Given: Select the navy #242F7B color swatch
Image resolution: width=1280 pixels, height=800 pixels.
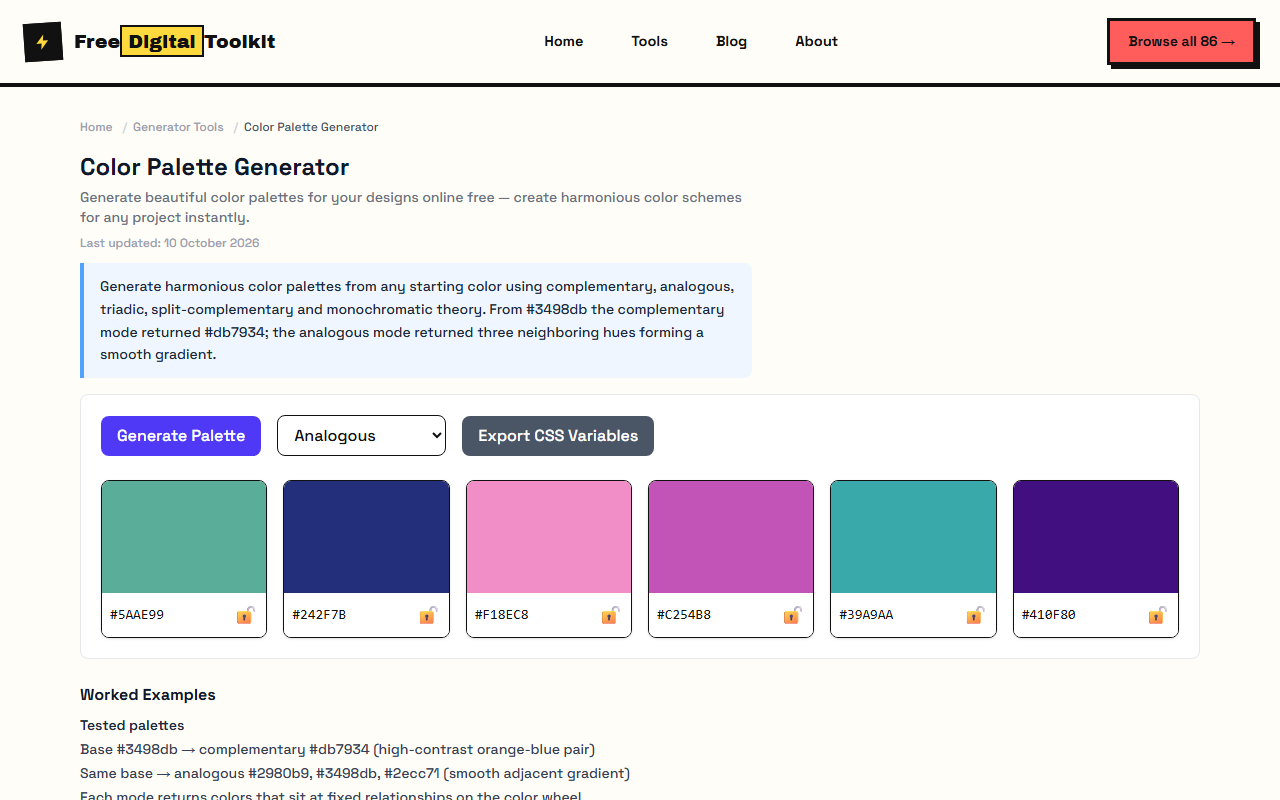Looking at the screenshot, I should (367, 537).
